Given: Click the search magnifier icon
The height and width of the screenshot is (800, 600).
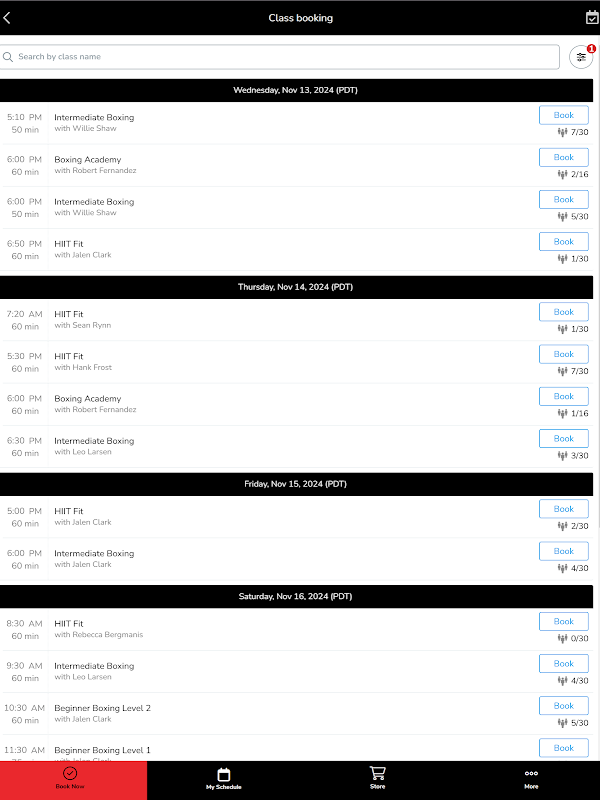Looking at the screenshot, I should tap(9, 57).
